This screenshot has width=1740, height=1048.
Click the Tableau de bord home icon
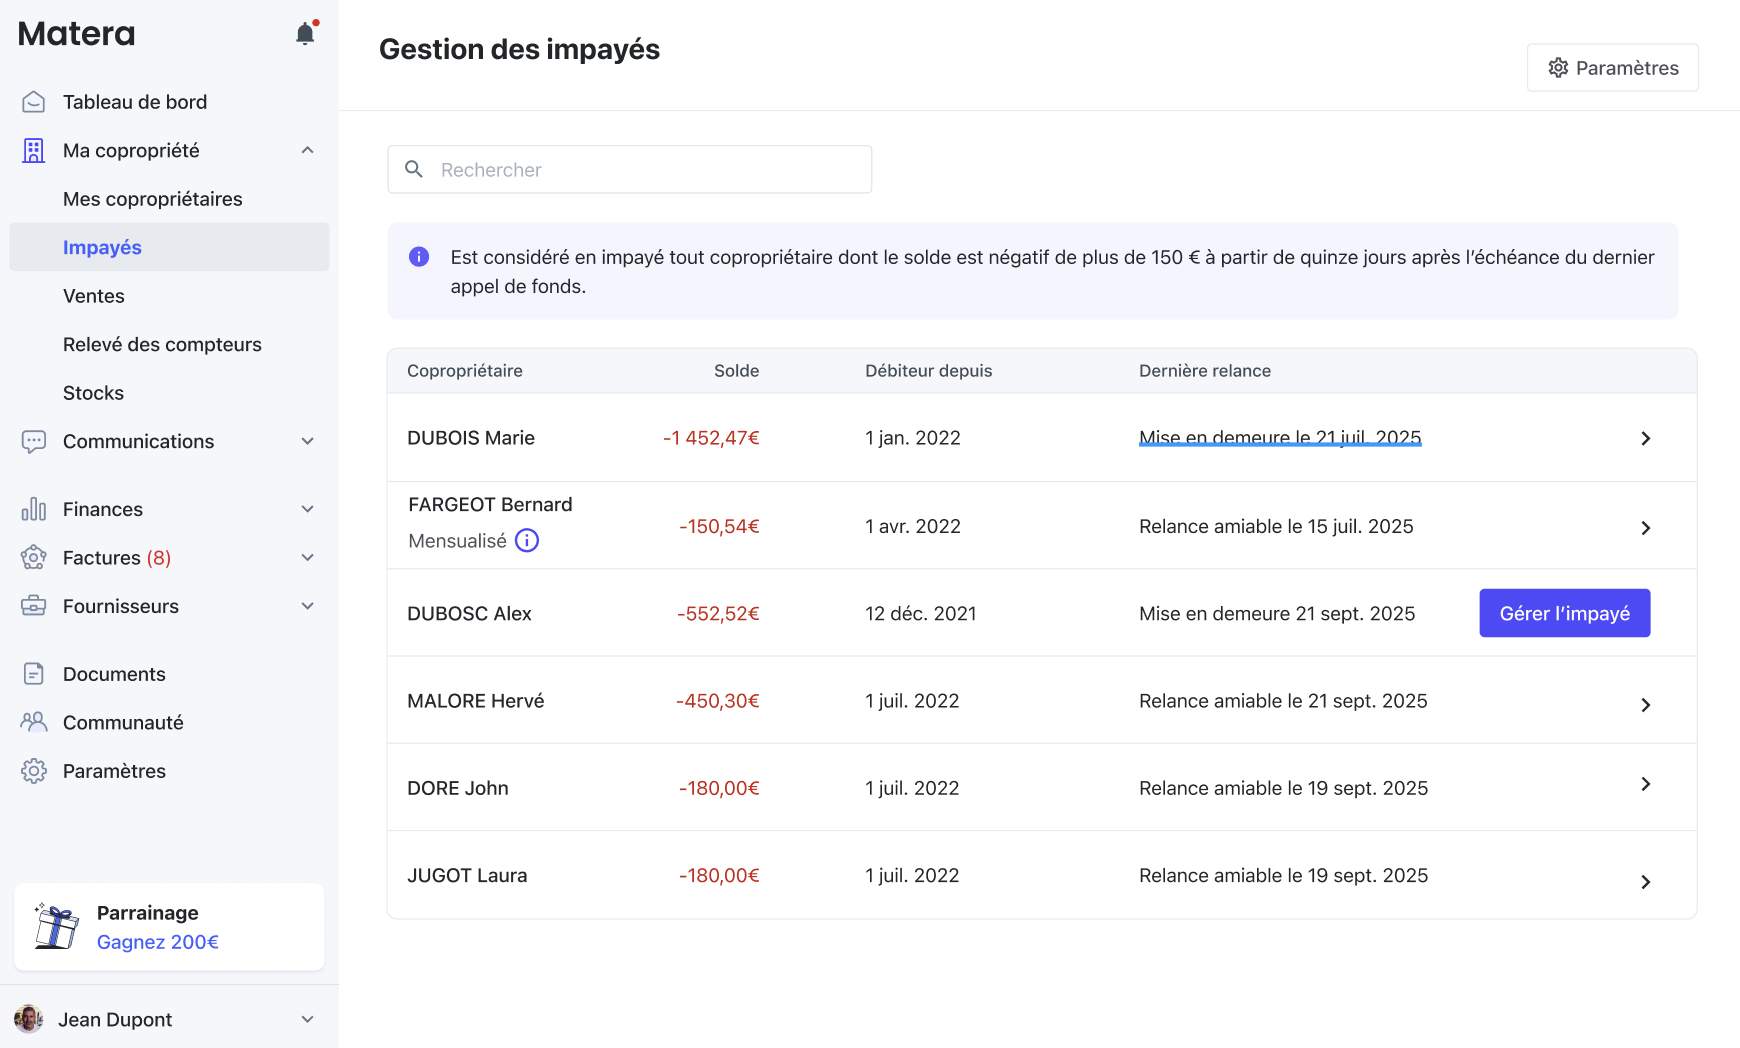point(34,102)
